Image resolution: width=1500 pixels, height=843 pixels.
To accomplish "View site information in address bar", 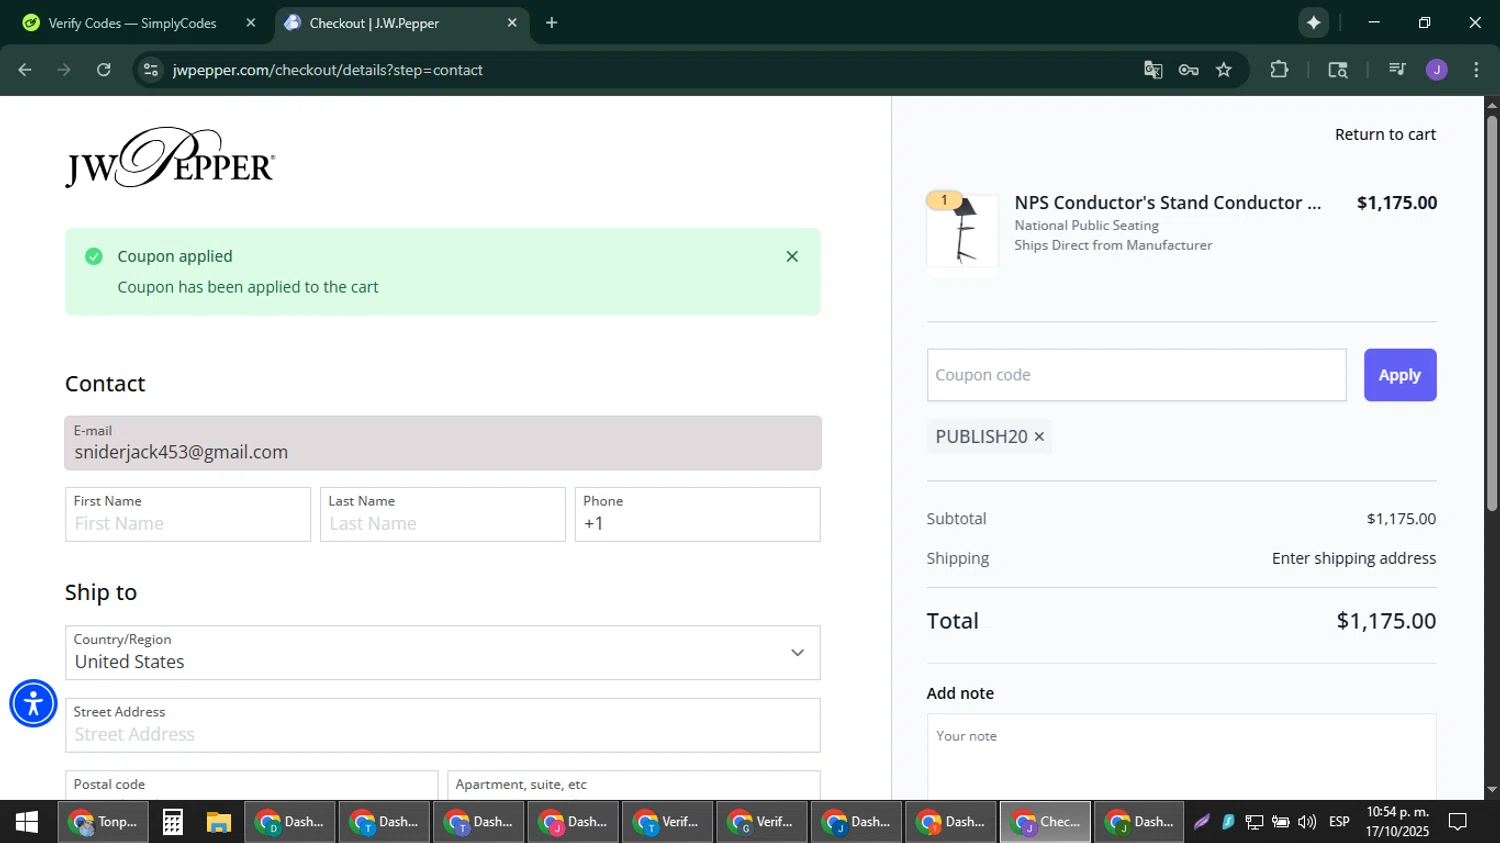I will [151, 70].
